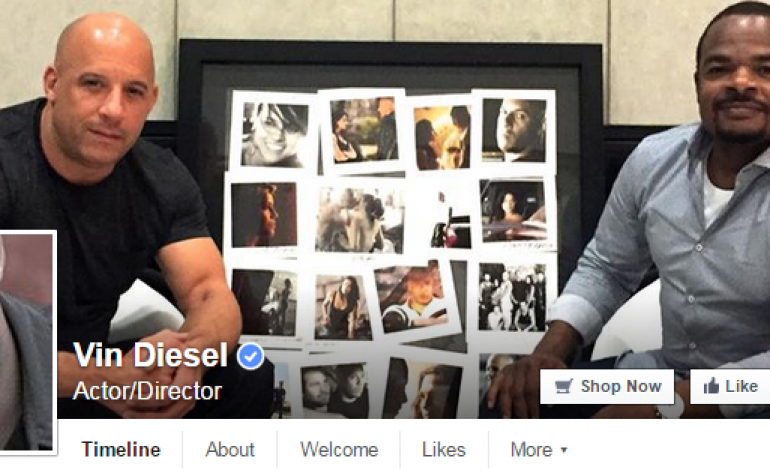Click the thumbs-up icon on Like
This screenshot has width=770, height=470.
click(x=711, y=386)
